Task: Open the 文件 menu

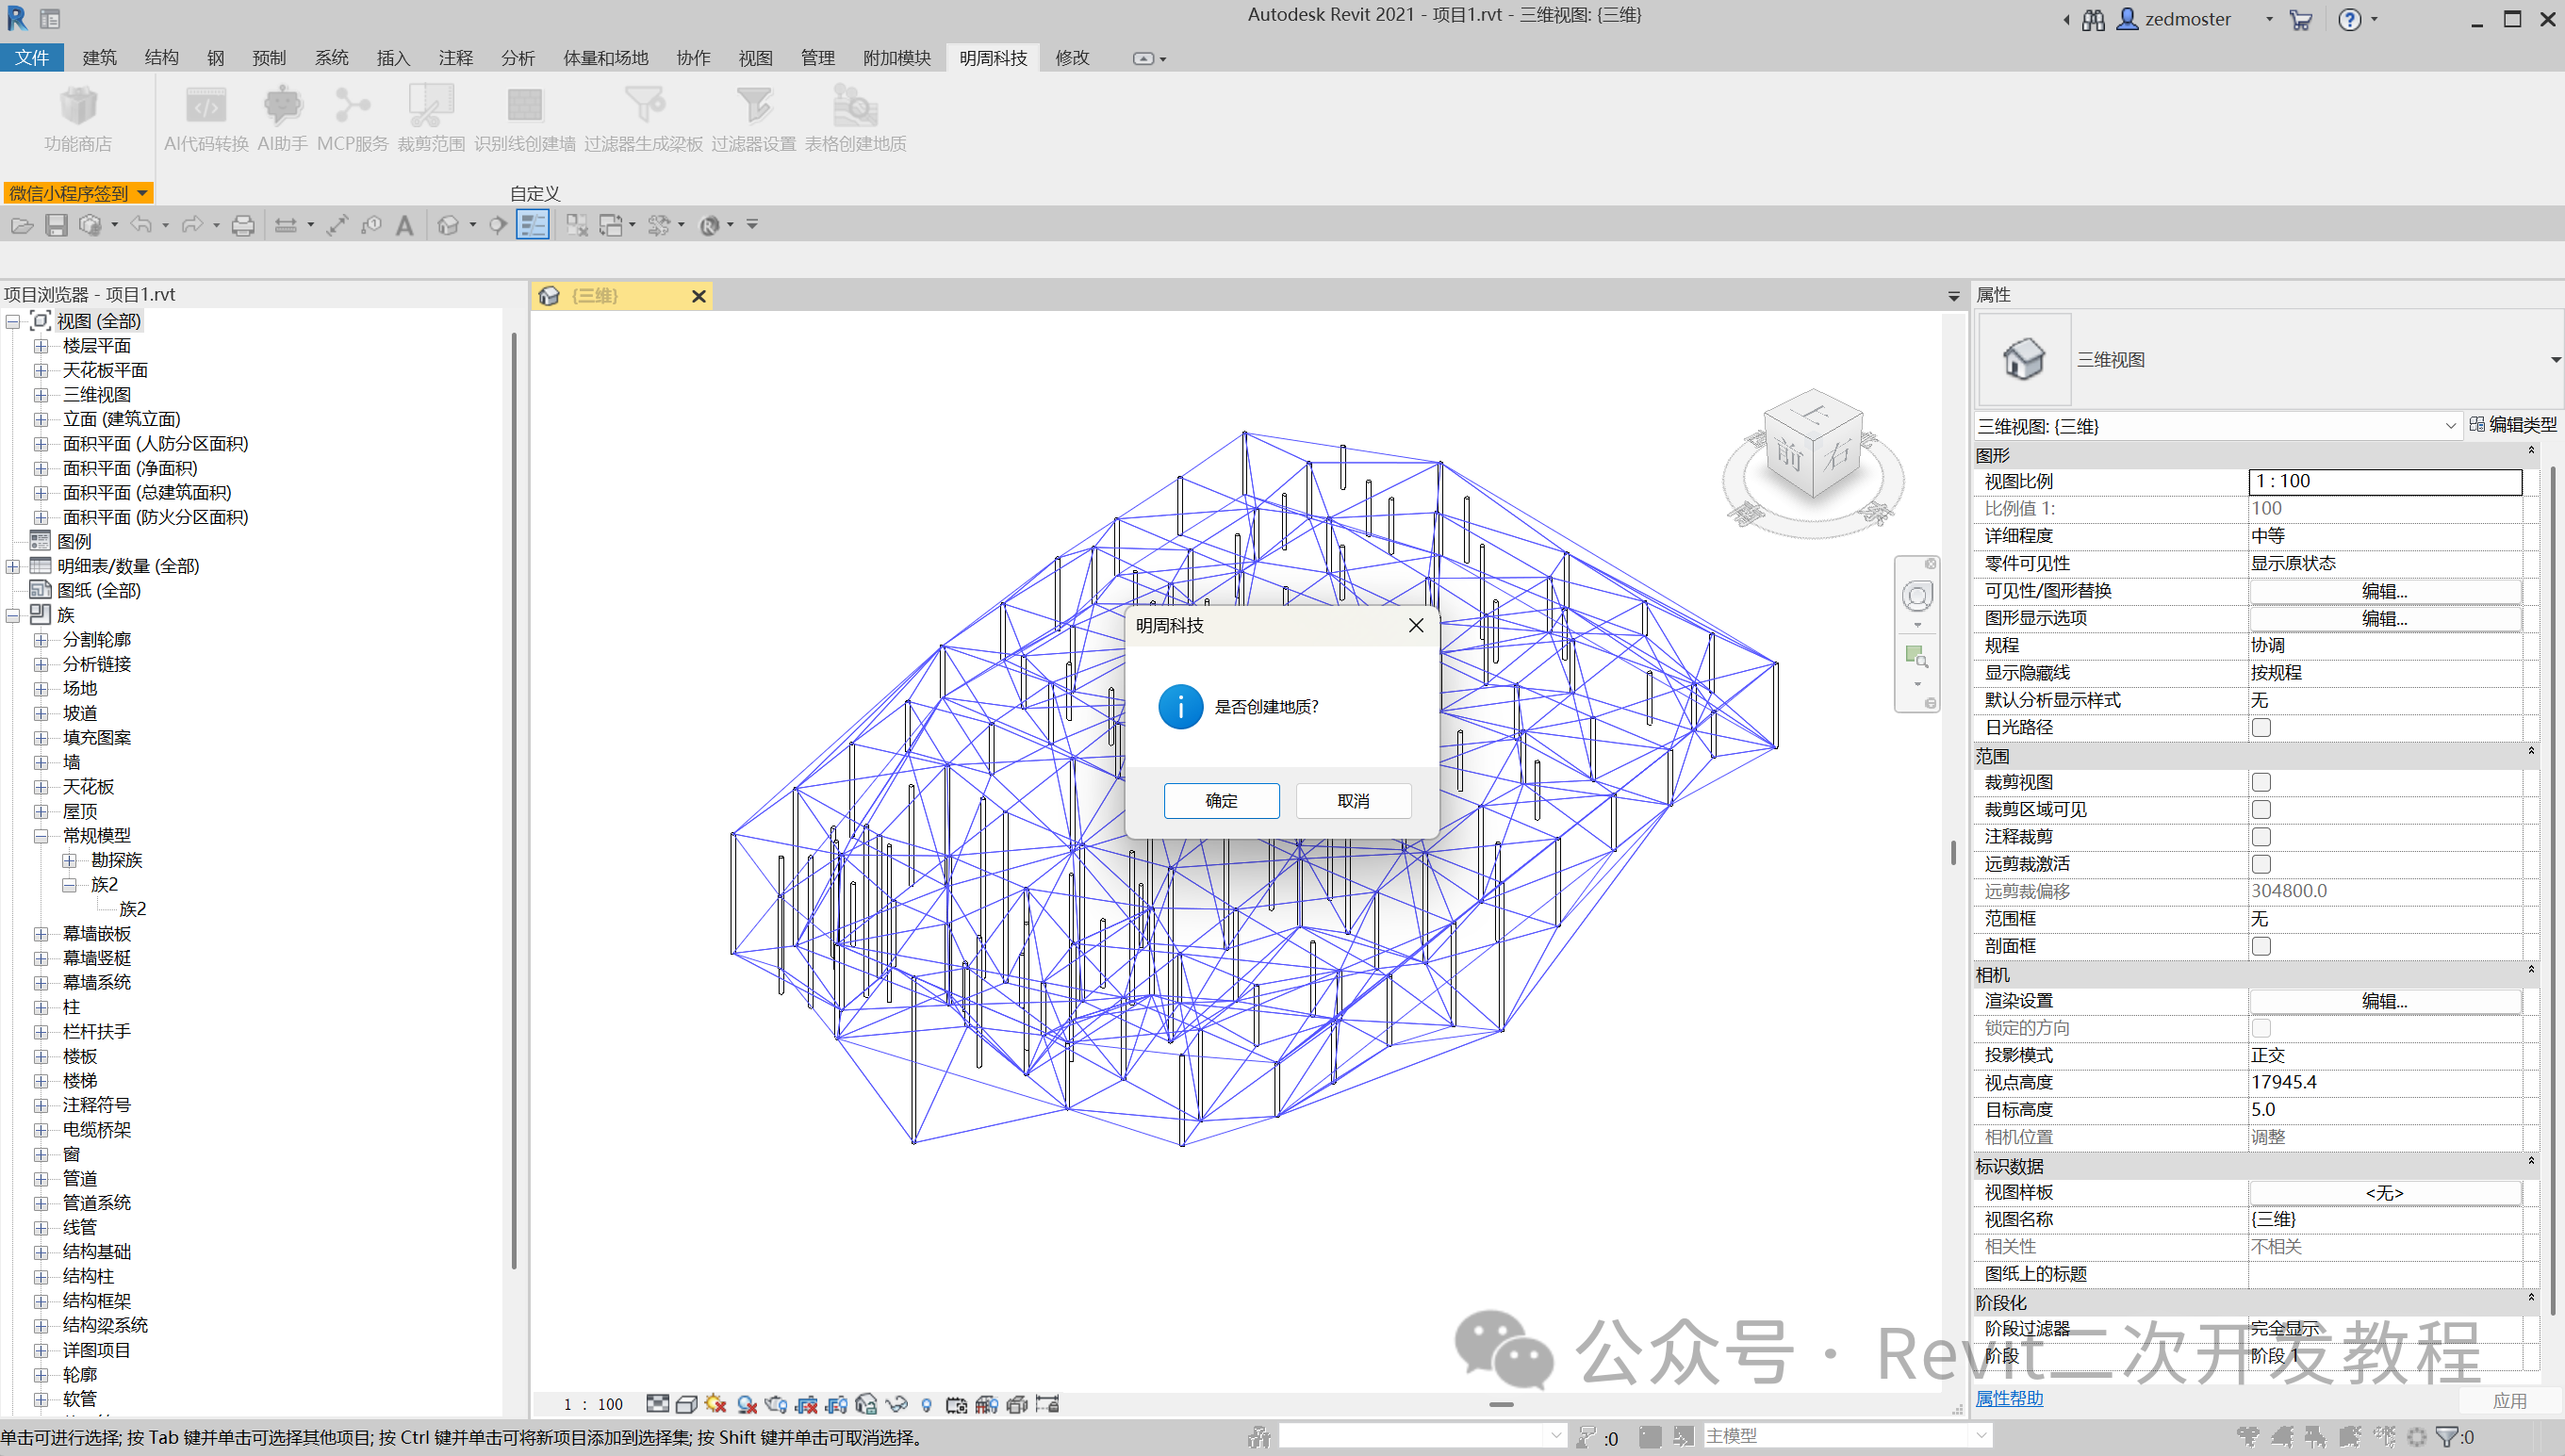Action: pyautogui.click(x=32, y=58)
